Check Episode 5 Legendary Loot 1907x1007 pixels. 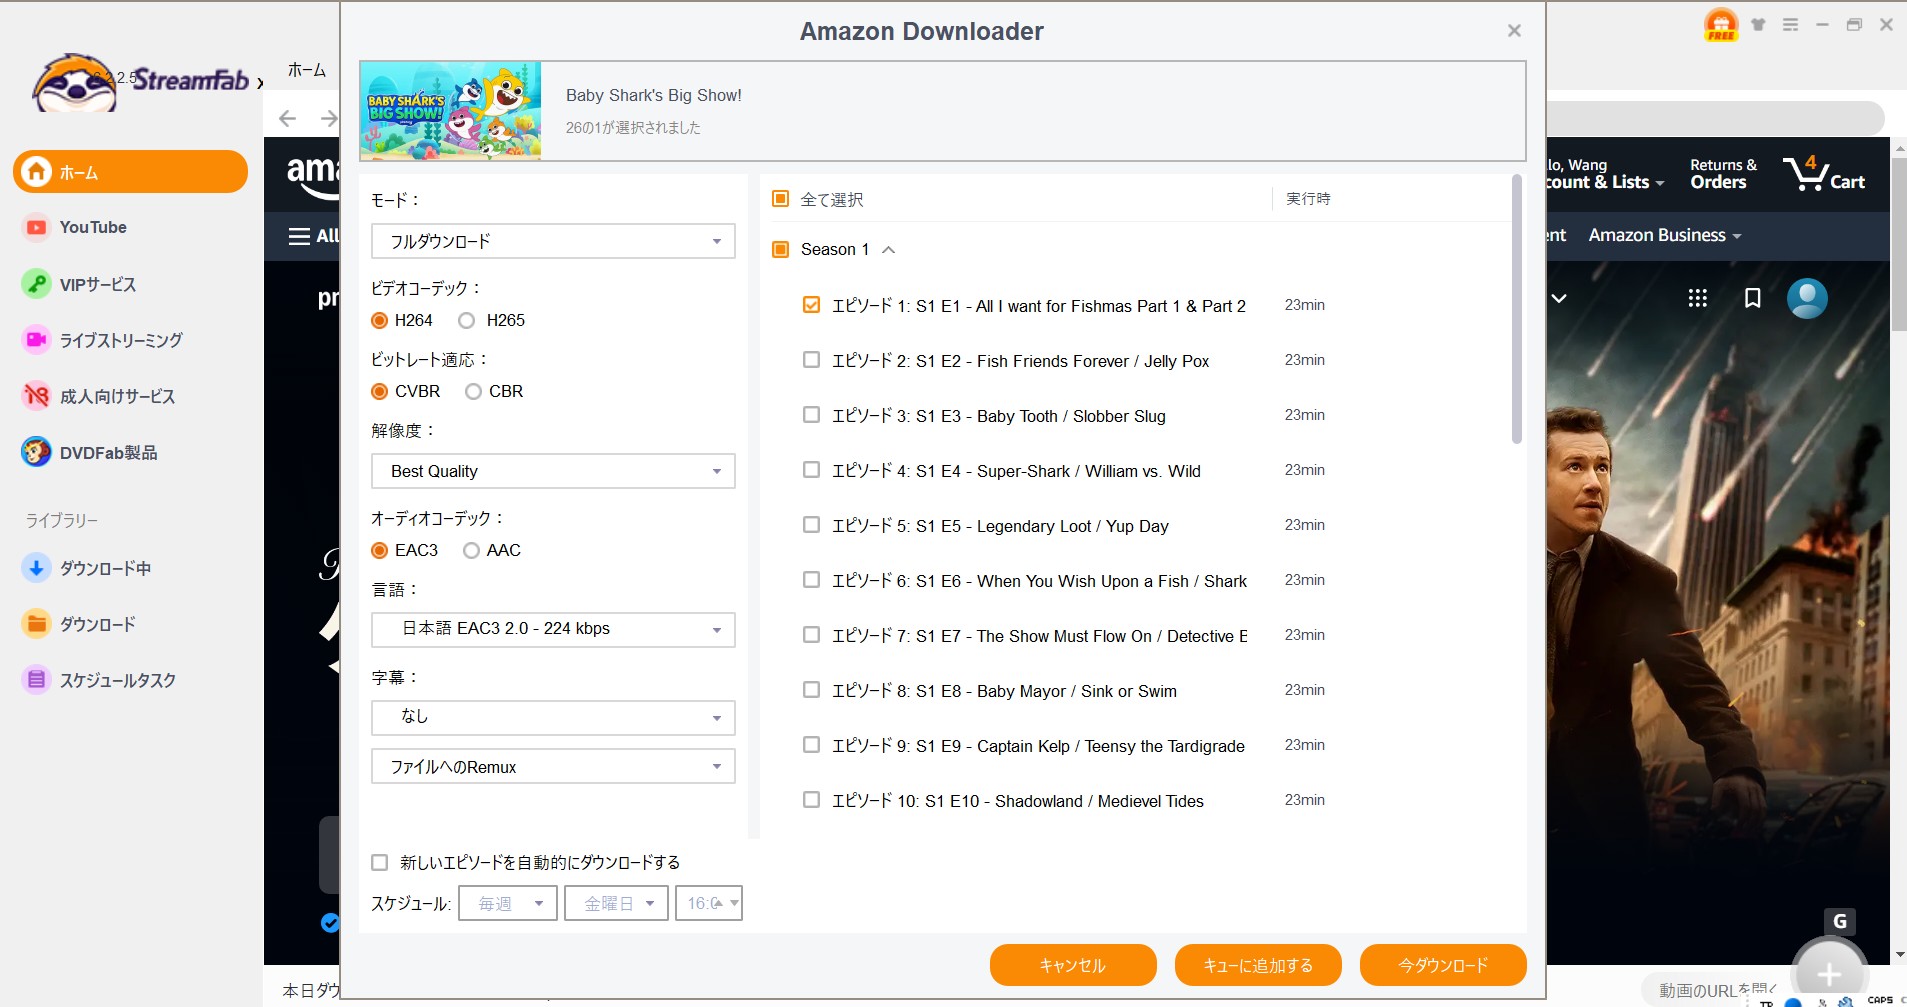pos(811,525)
